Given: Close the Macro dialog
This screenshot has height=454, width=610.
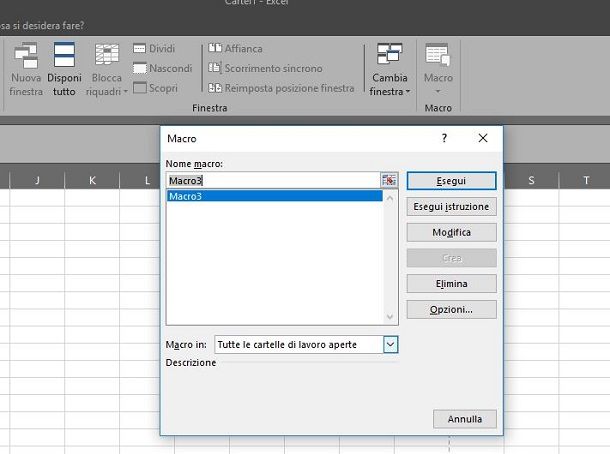Looking at the screenshot, I should (483, 138).
